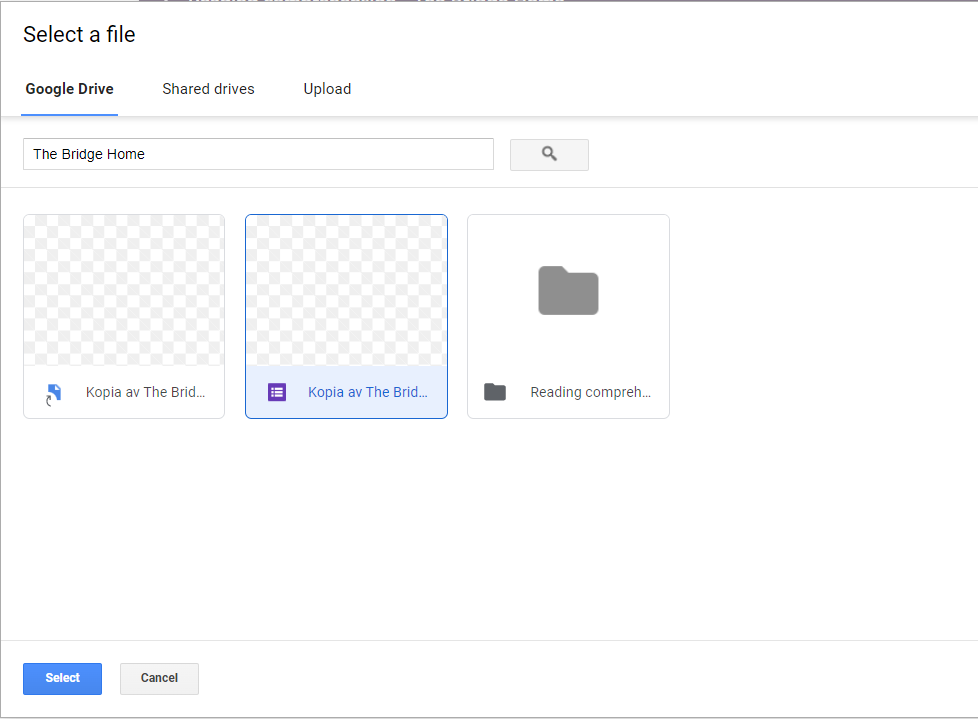This screenshot has width=978, height=719.
Task: Click the blue Select button
Action: pos(62,678)
